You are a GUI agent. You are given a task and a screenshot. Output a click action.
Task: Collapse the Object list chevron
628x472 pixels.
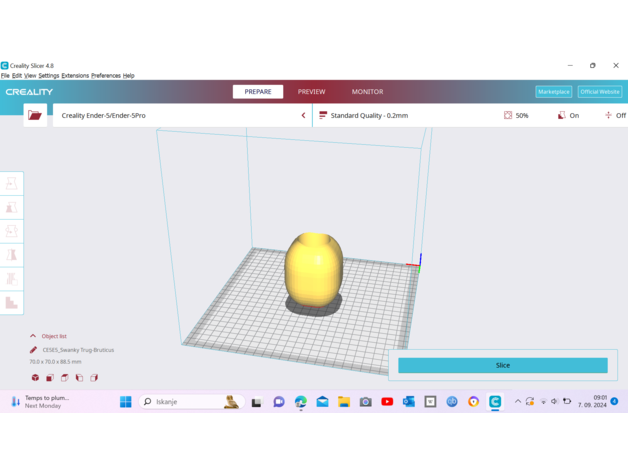tap(33, 336)
